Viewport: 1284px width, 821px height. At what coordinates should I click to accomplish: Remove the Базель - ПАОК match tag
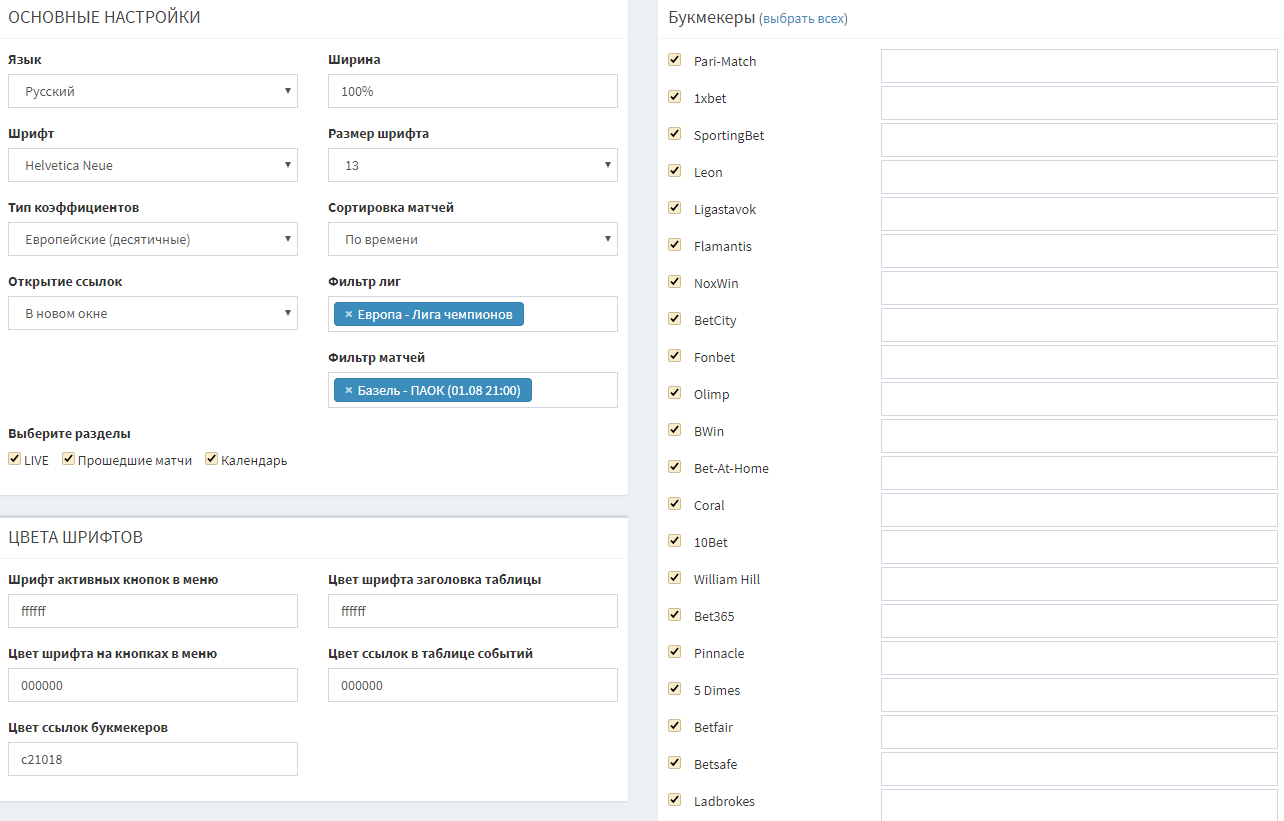pos(349,390)
